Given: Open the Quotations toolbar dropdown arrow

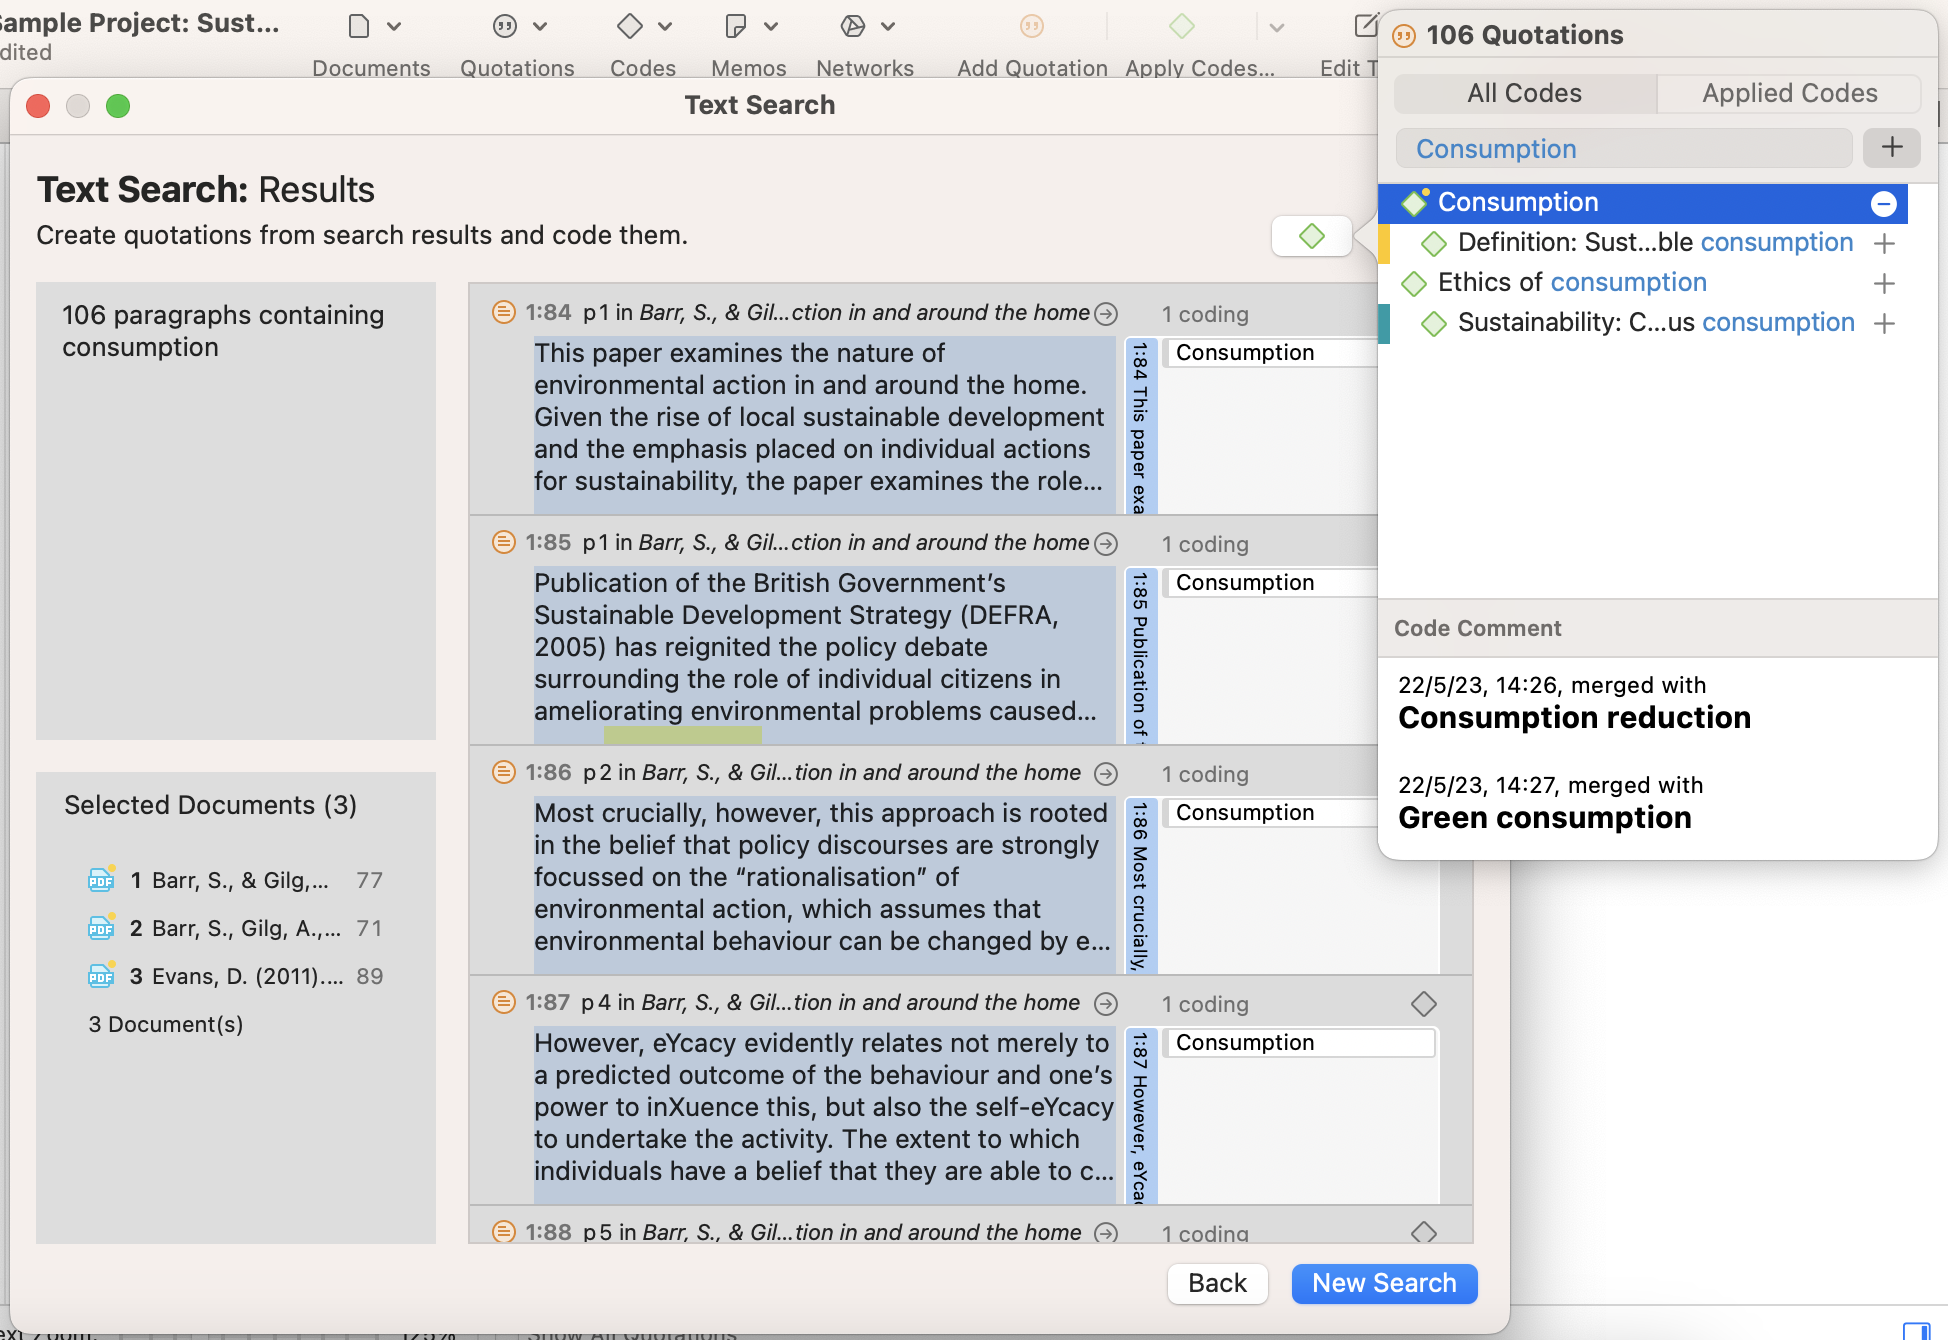Looking at the screenshot, I should (540, 26).
